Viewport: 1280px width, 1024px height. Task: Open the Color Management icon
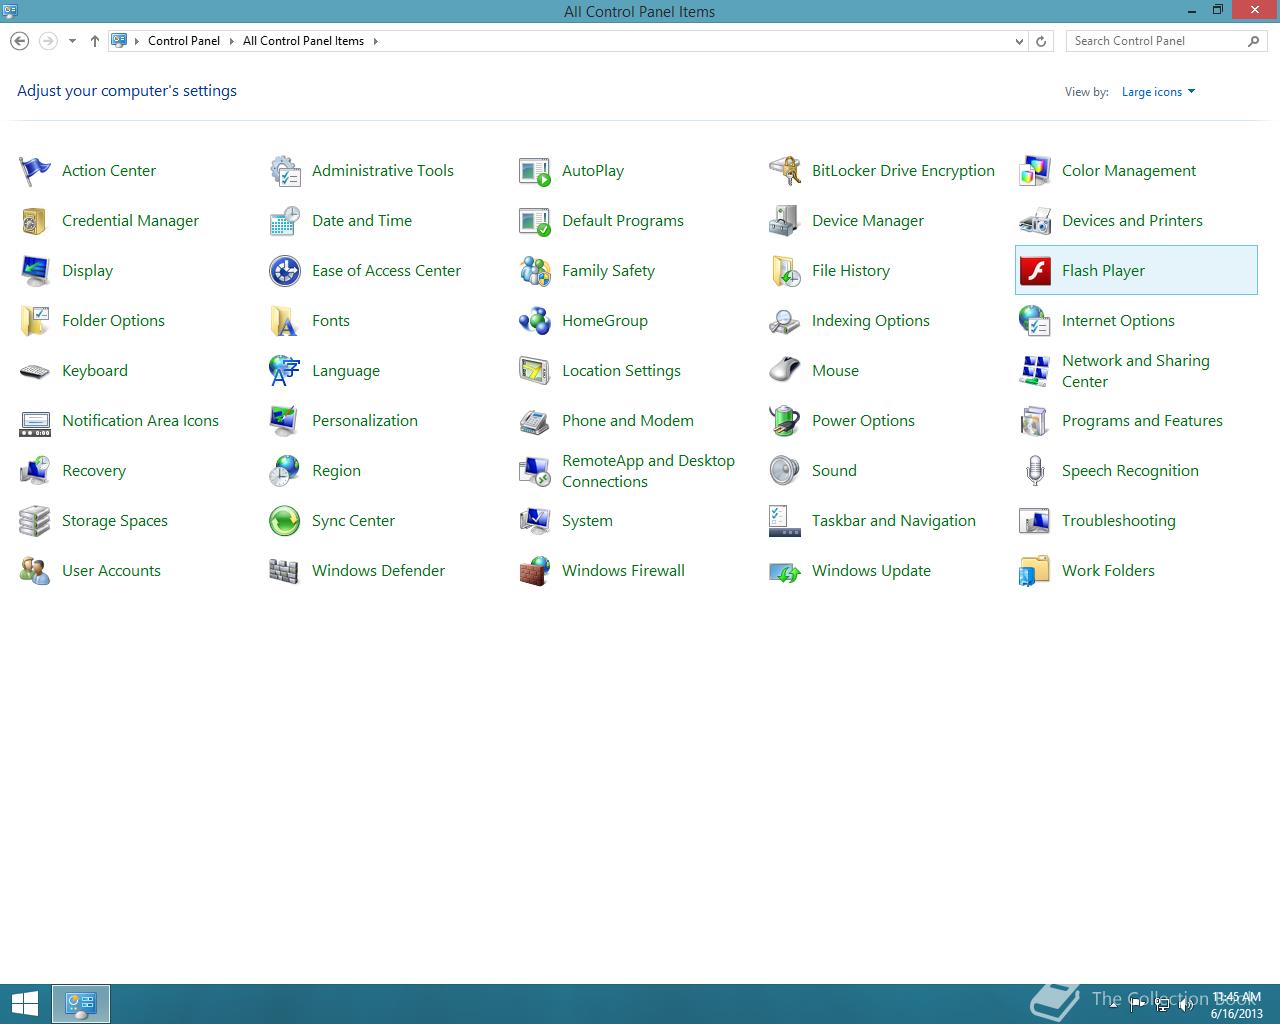[1035, 171]
